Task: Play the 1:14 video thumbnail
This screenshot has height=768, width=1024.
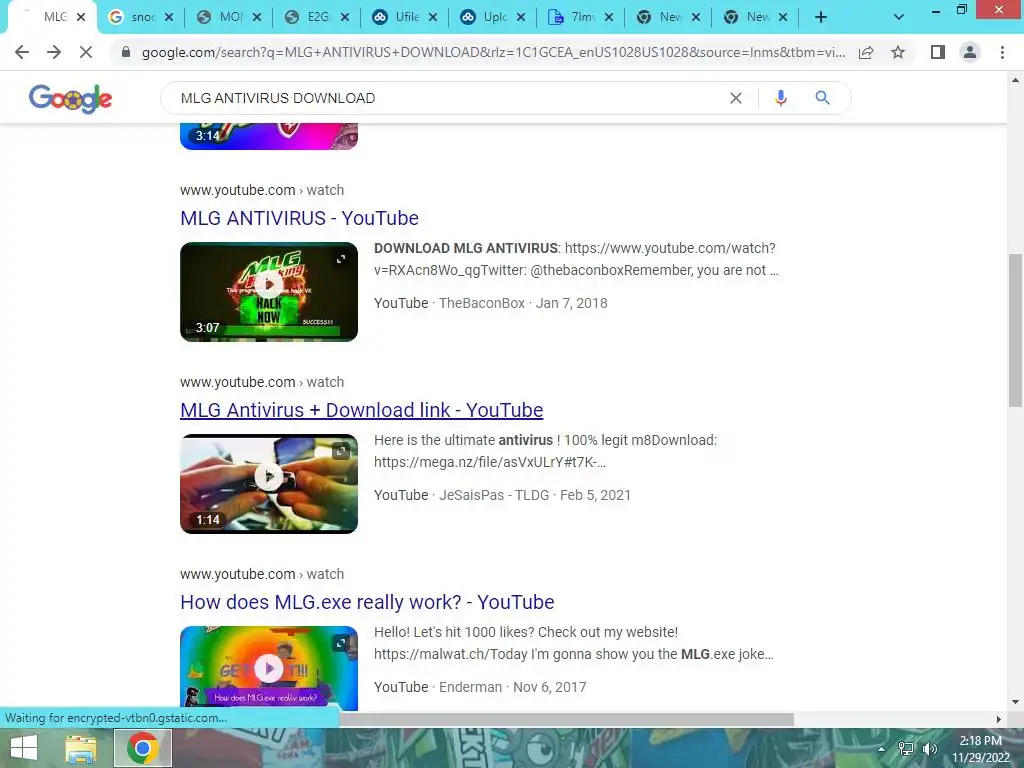Action: pos(269,483)
